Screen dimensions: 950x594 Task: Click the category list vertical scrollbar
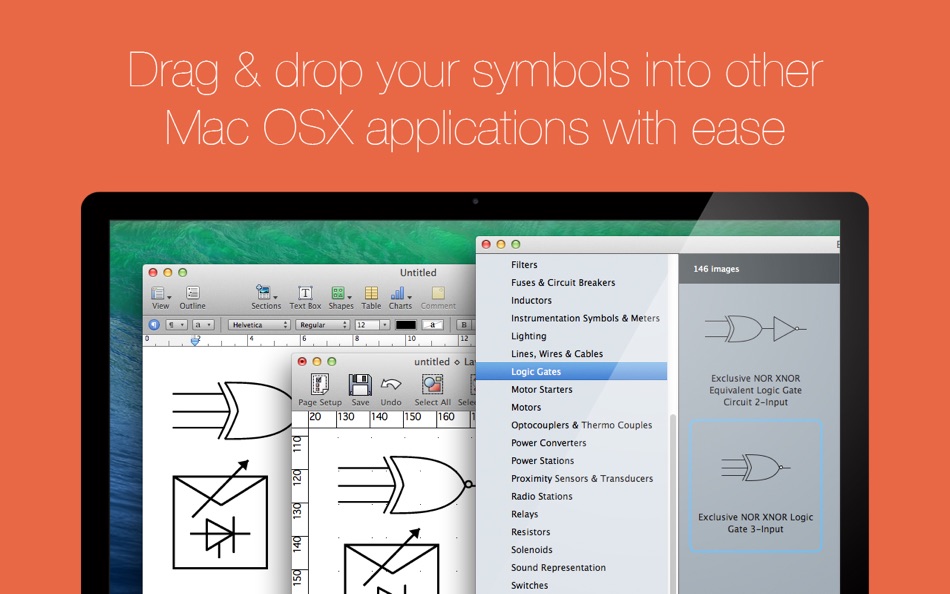click(672, 503)
